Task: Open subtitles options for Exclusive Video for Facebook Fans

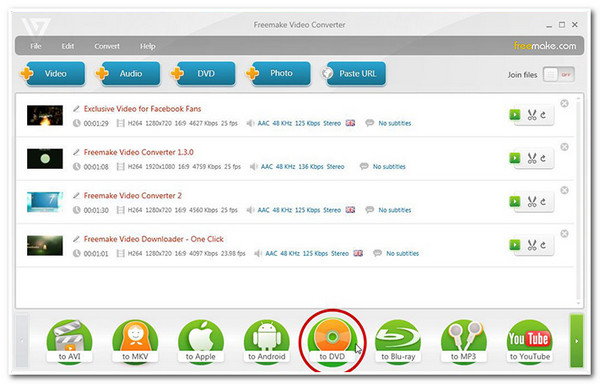Action: click(388, 123)
